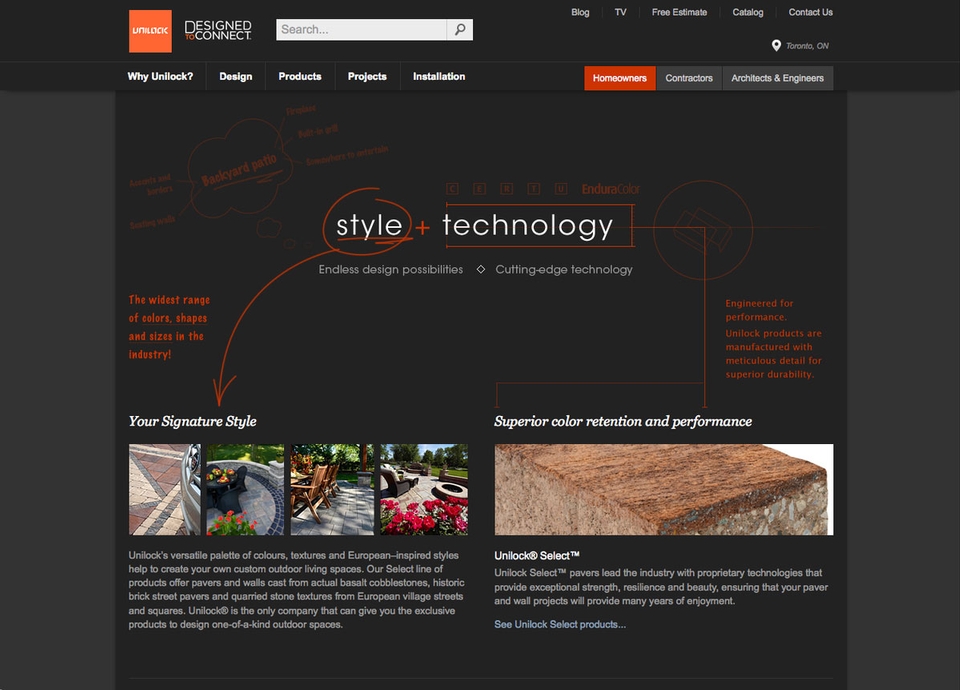Open the Blog link
The width and height of the screenshot is (960, 690).
(580, 12)
